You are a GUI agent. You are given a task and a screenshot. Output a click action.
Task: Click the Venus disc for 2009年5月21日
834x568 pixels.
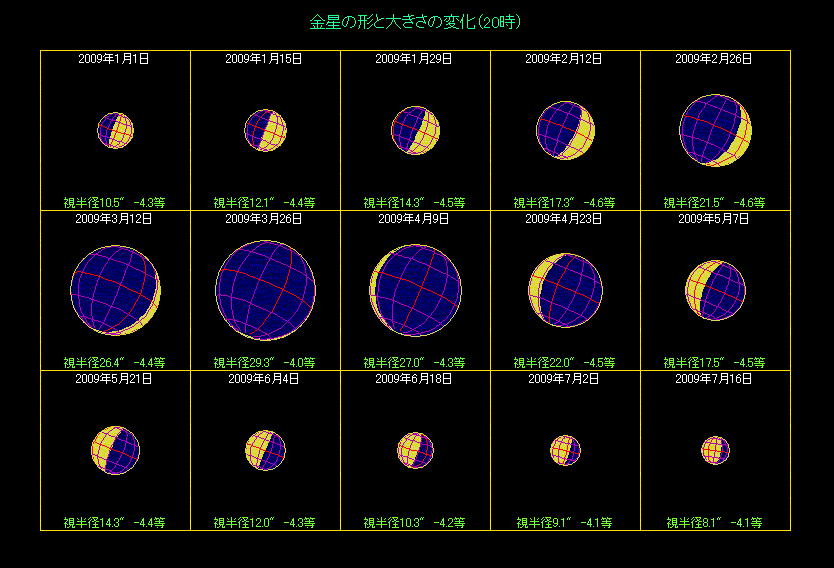[x=115, y=449]
